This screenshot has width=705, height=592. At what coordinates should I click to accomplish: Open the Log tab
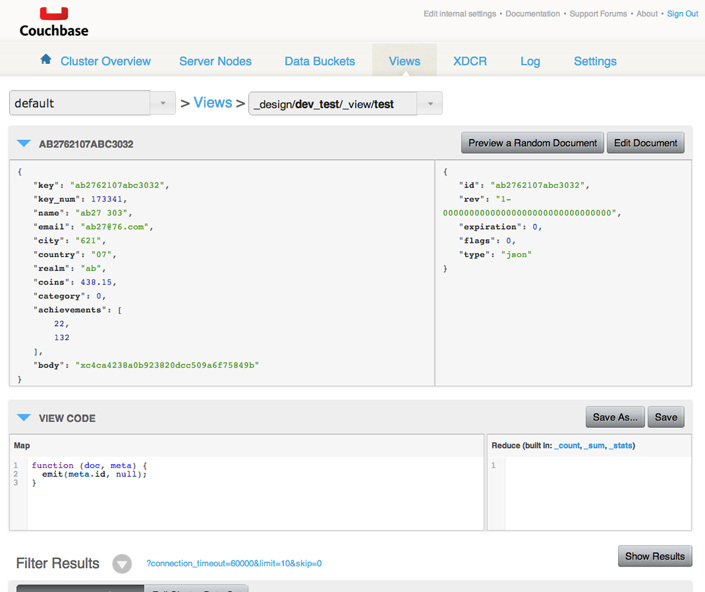pyautogui.click(x=530, y=61)
